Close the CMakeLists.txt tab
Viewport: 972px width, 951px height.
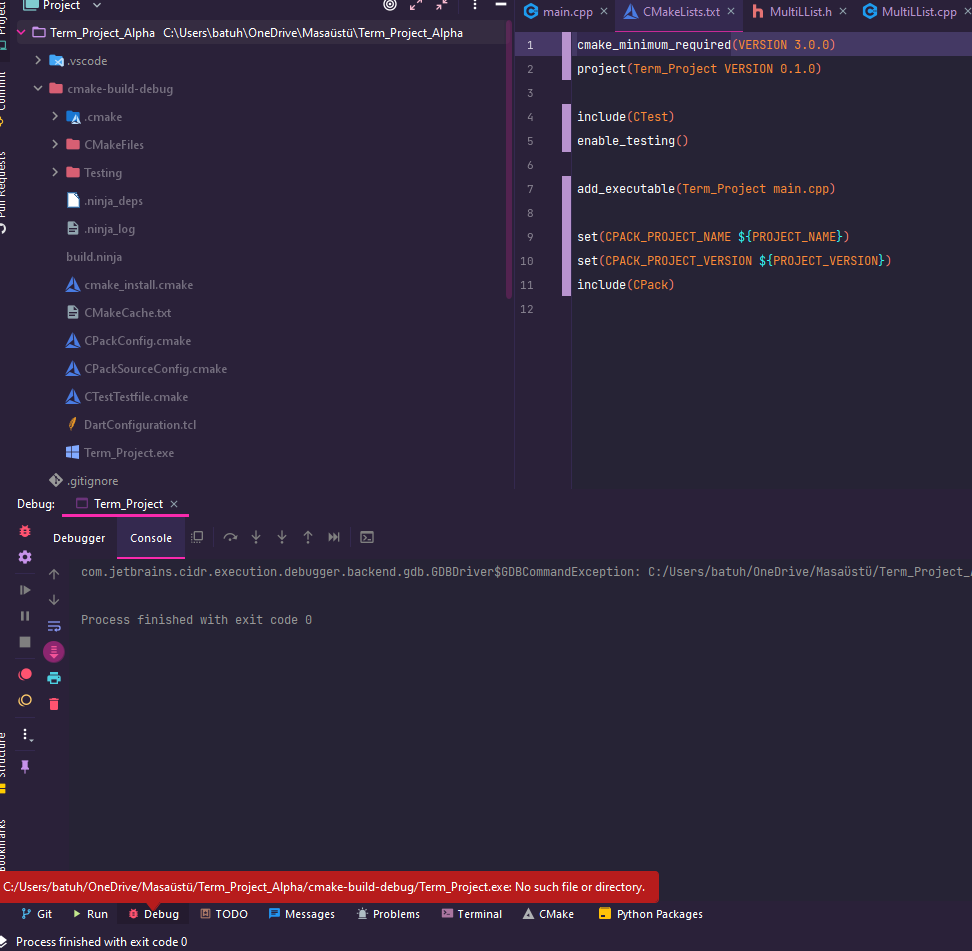coord(731,12)
